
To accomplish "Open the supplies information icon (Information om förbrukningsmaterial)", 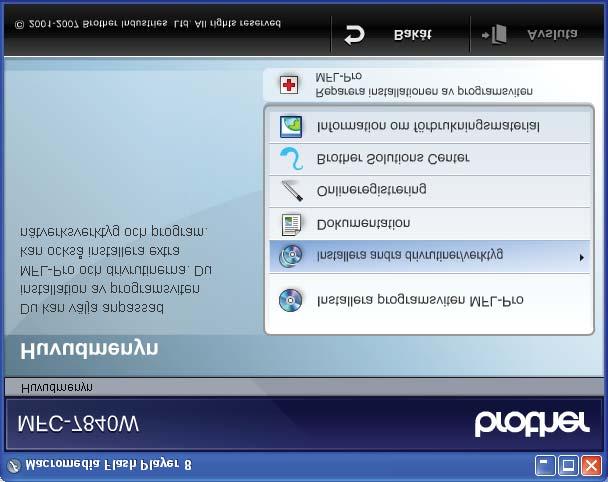I will pos(291,126).
